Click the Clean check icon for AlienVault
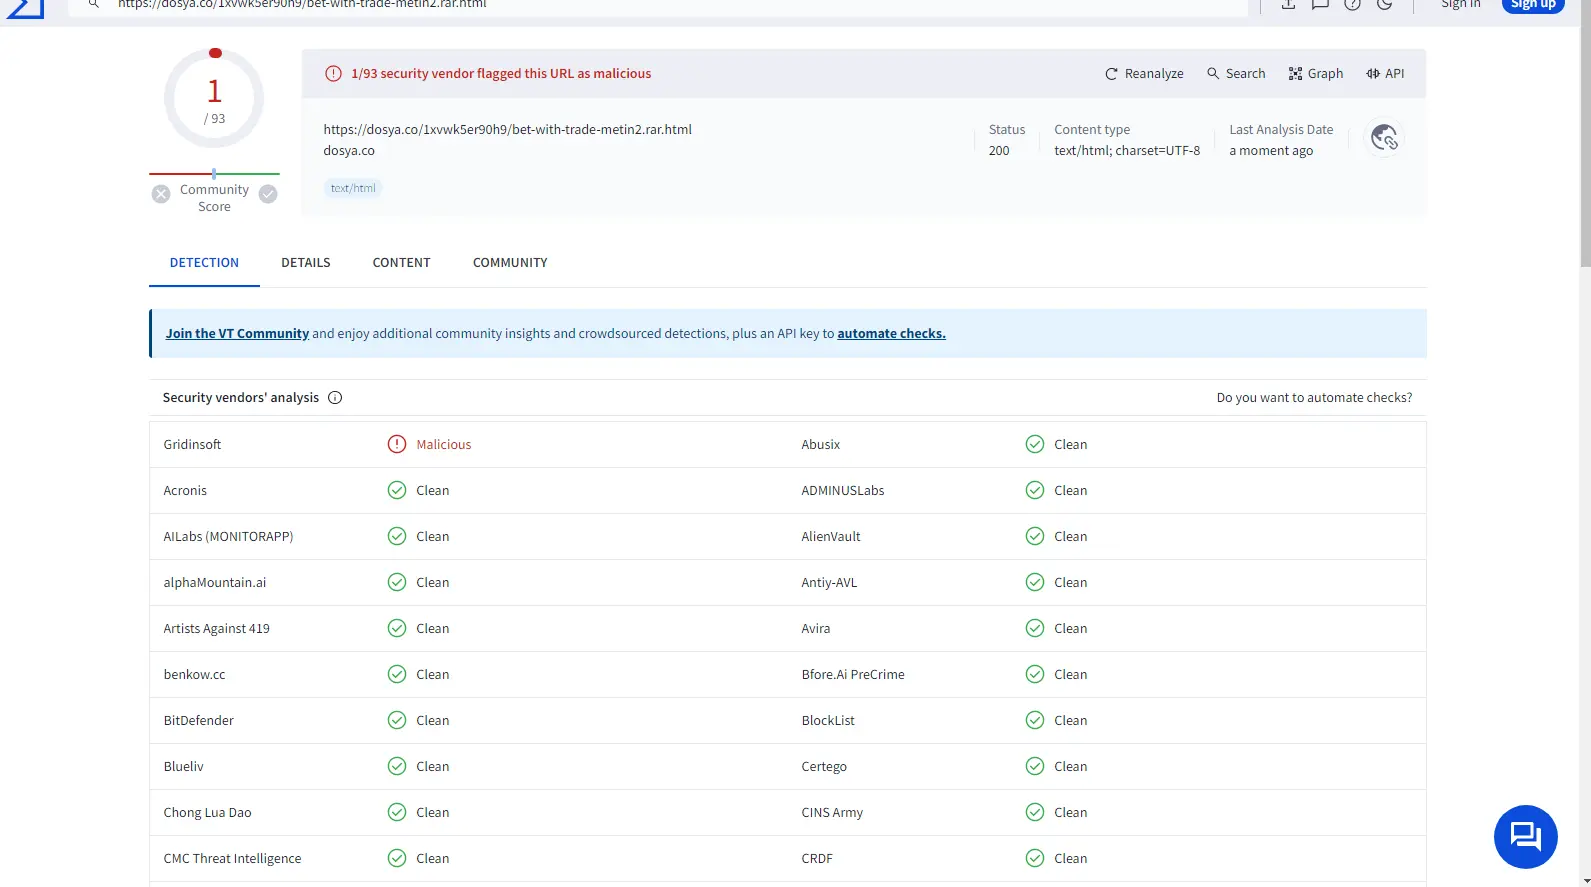The width and height of the screenshot is (1591, 887). click(x=1035, y=536)
